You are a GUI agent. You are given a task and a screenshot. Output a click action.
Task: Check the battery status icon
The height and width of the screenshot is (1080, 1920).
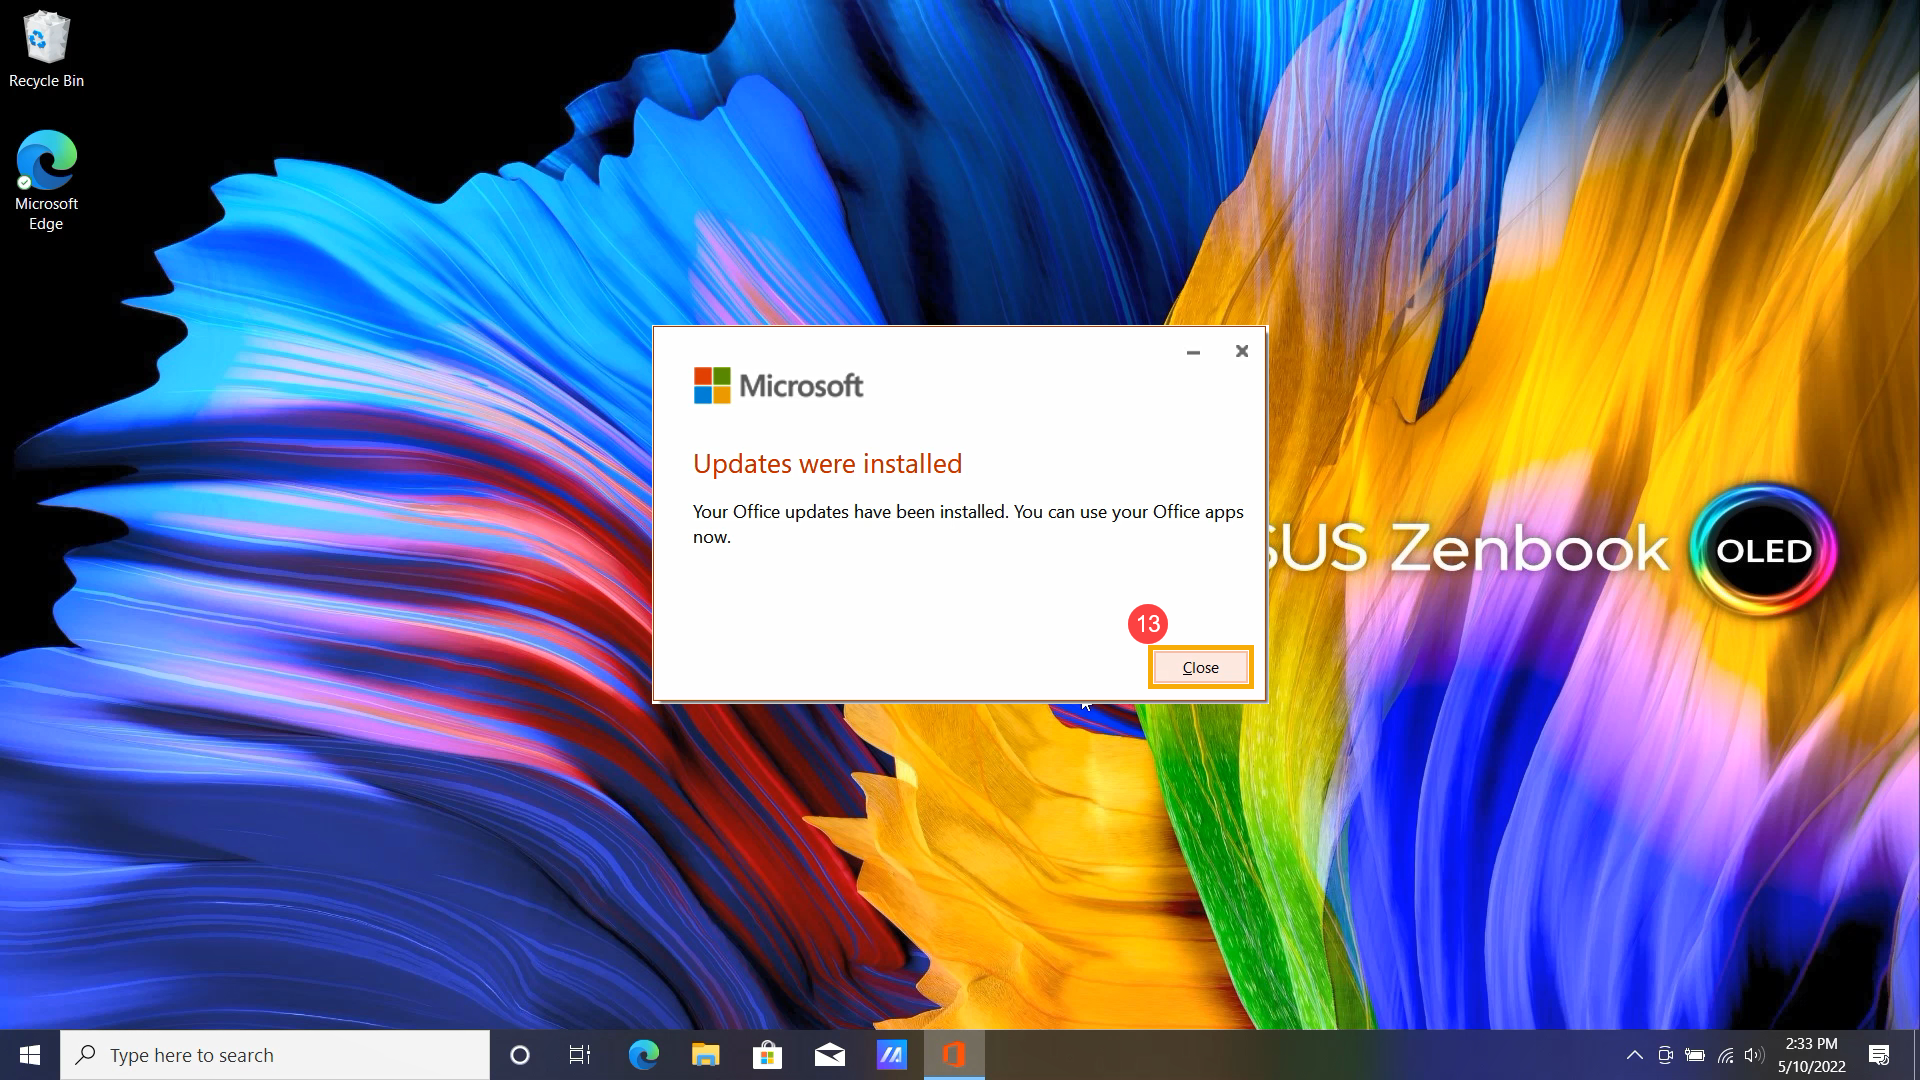1695,1055
